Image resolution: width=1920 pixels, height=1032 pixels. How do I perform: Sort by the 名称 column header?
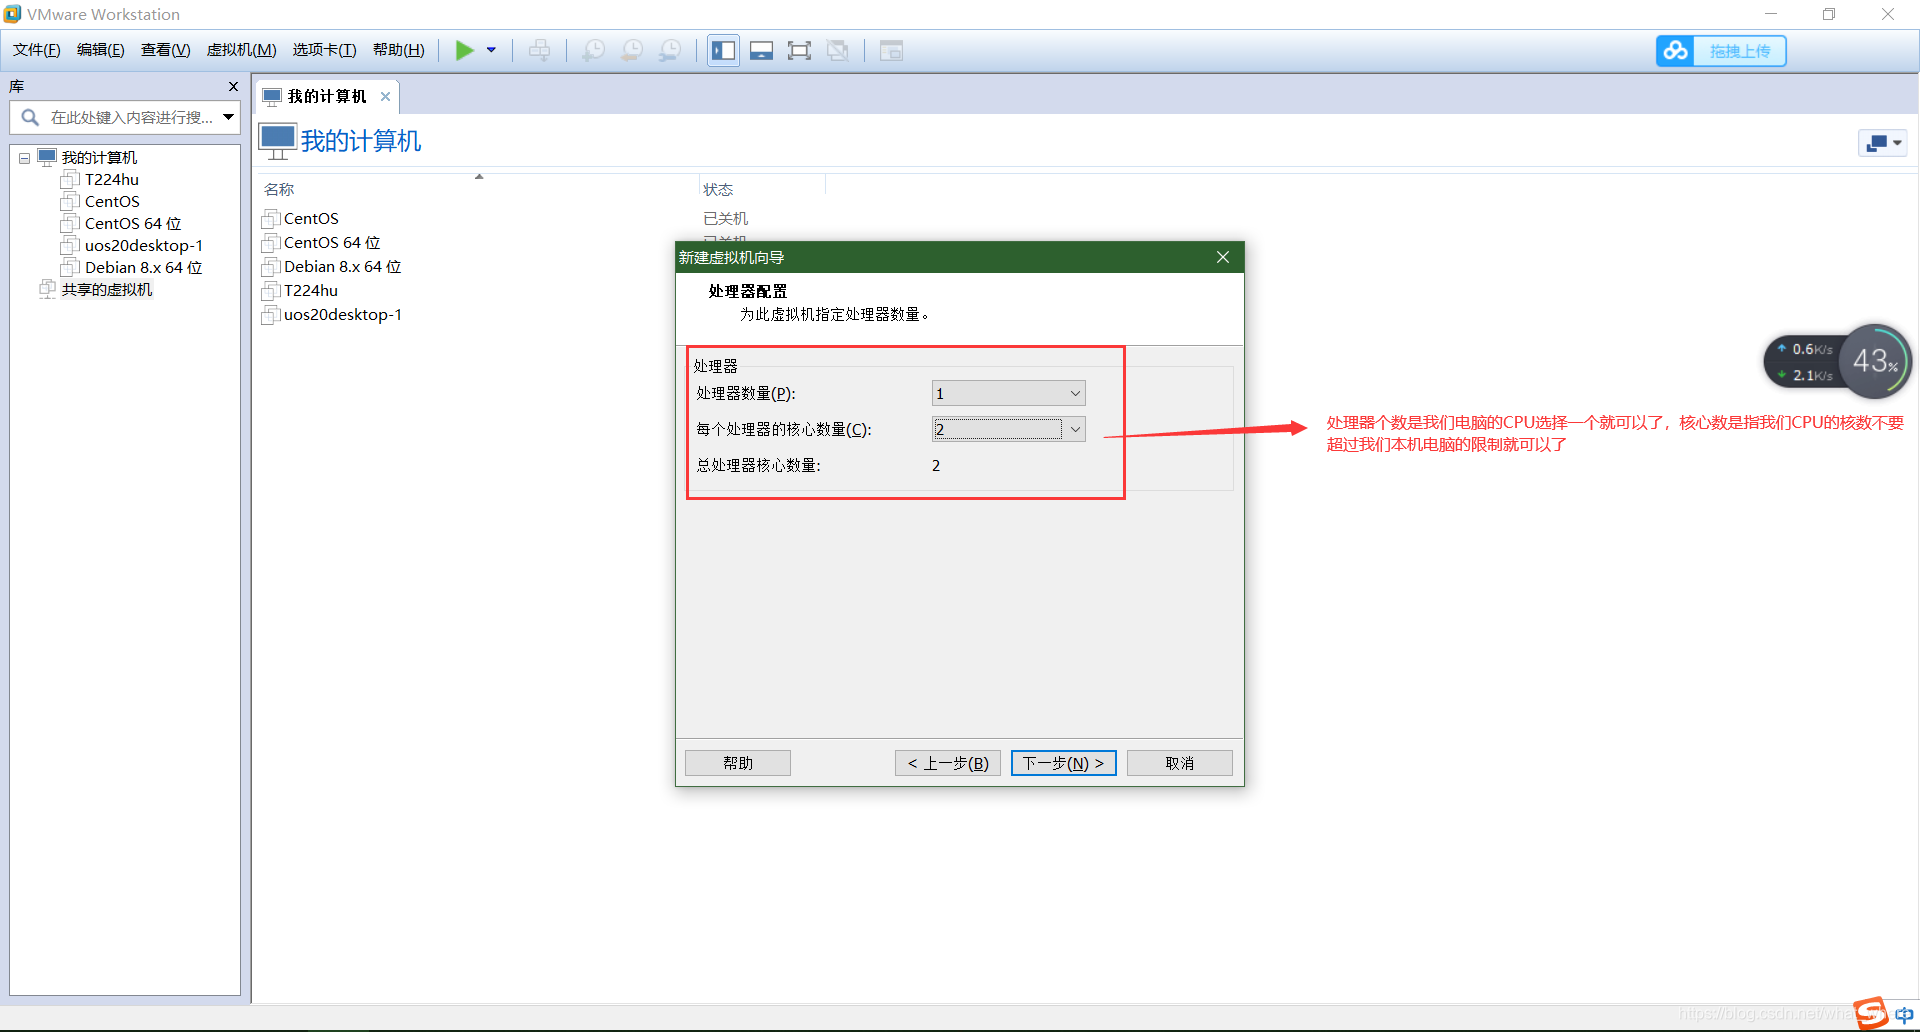[x=279, y=189]
